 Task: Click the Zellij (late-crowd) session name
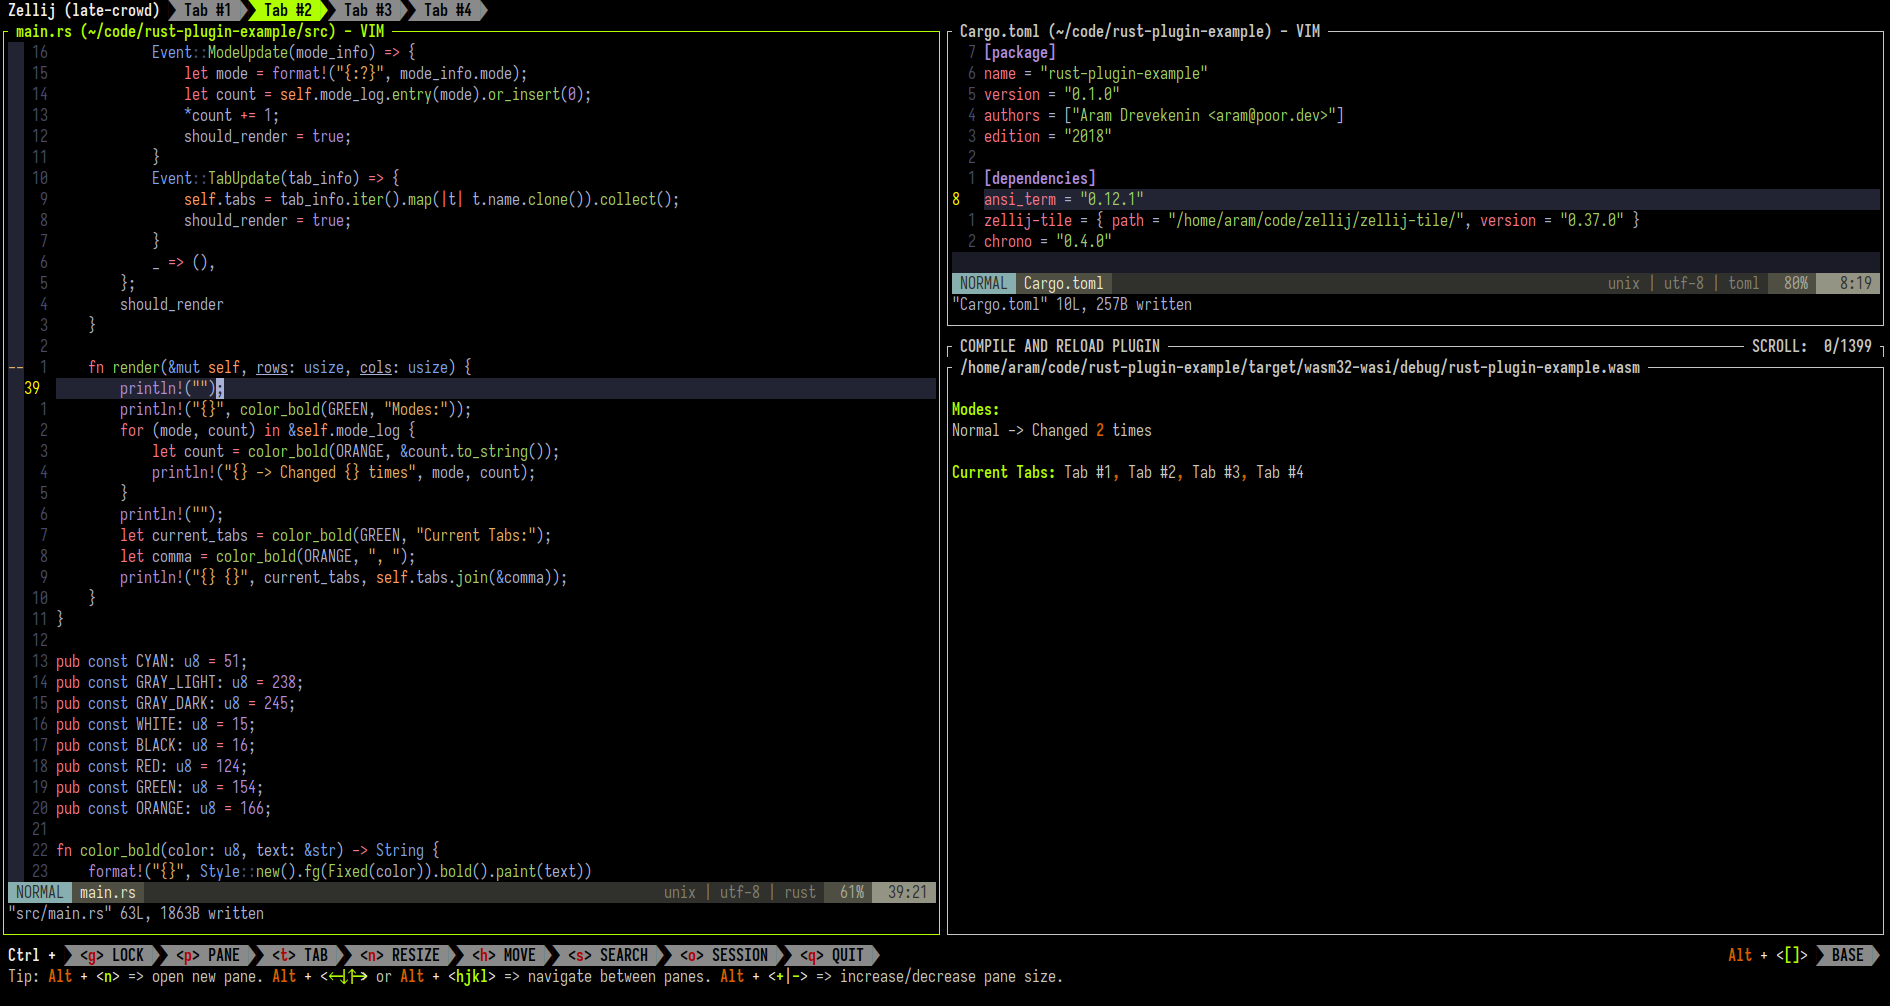[x=84, y=10]
